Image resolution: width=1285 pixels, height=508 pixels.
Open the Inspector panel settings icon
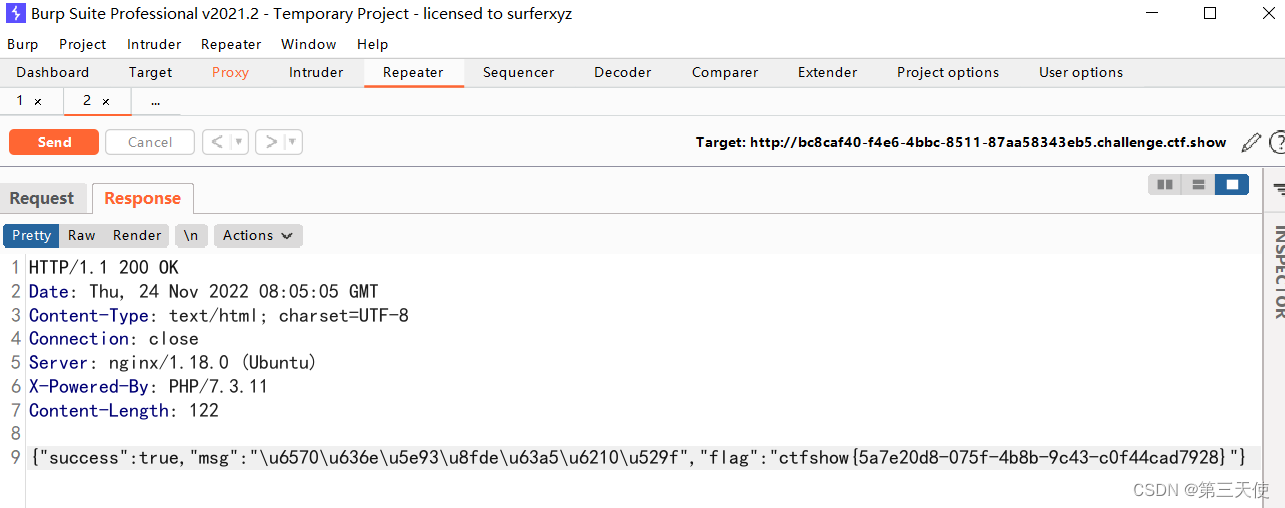(x=1279, y=188)
